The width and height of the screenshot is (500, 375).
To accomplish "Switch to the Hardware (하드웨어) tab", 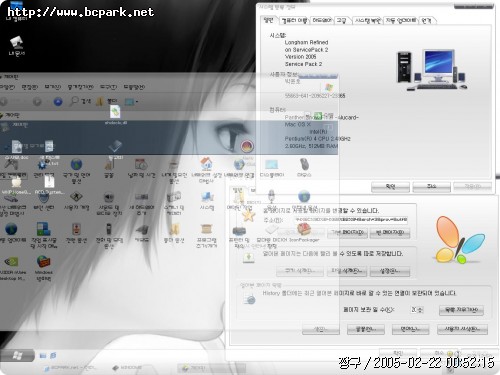I will coord(321,21).
